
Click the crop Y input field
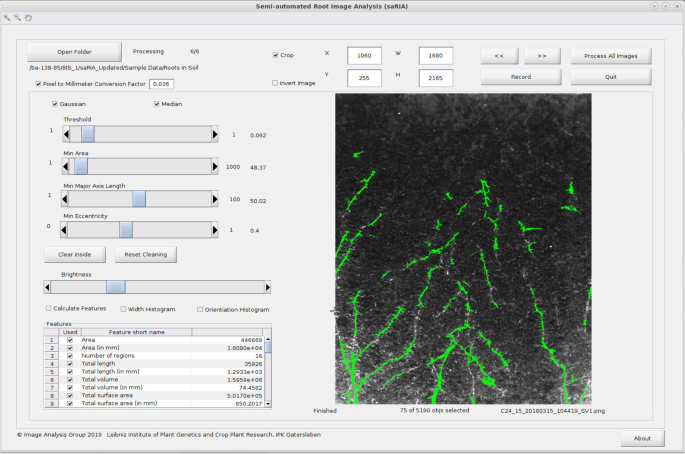point(364,78)
